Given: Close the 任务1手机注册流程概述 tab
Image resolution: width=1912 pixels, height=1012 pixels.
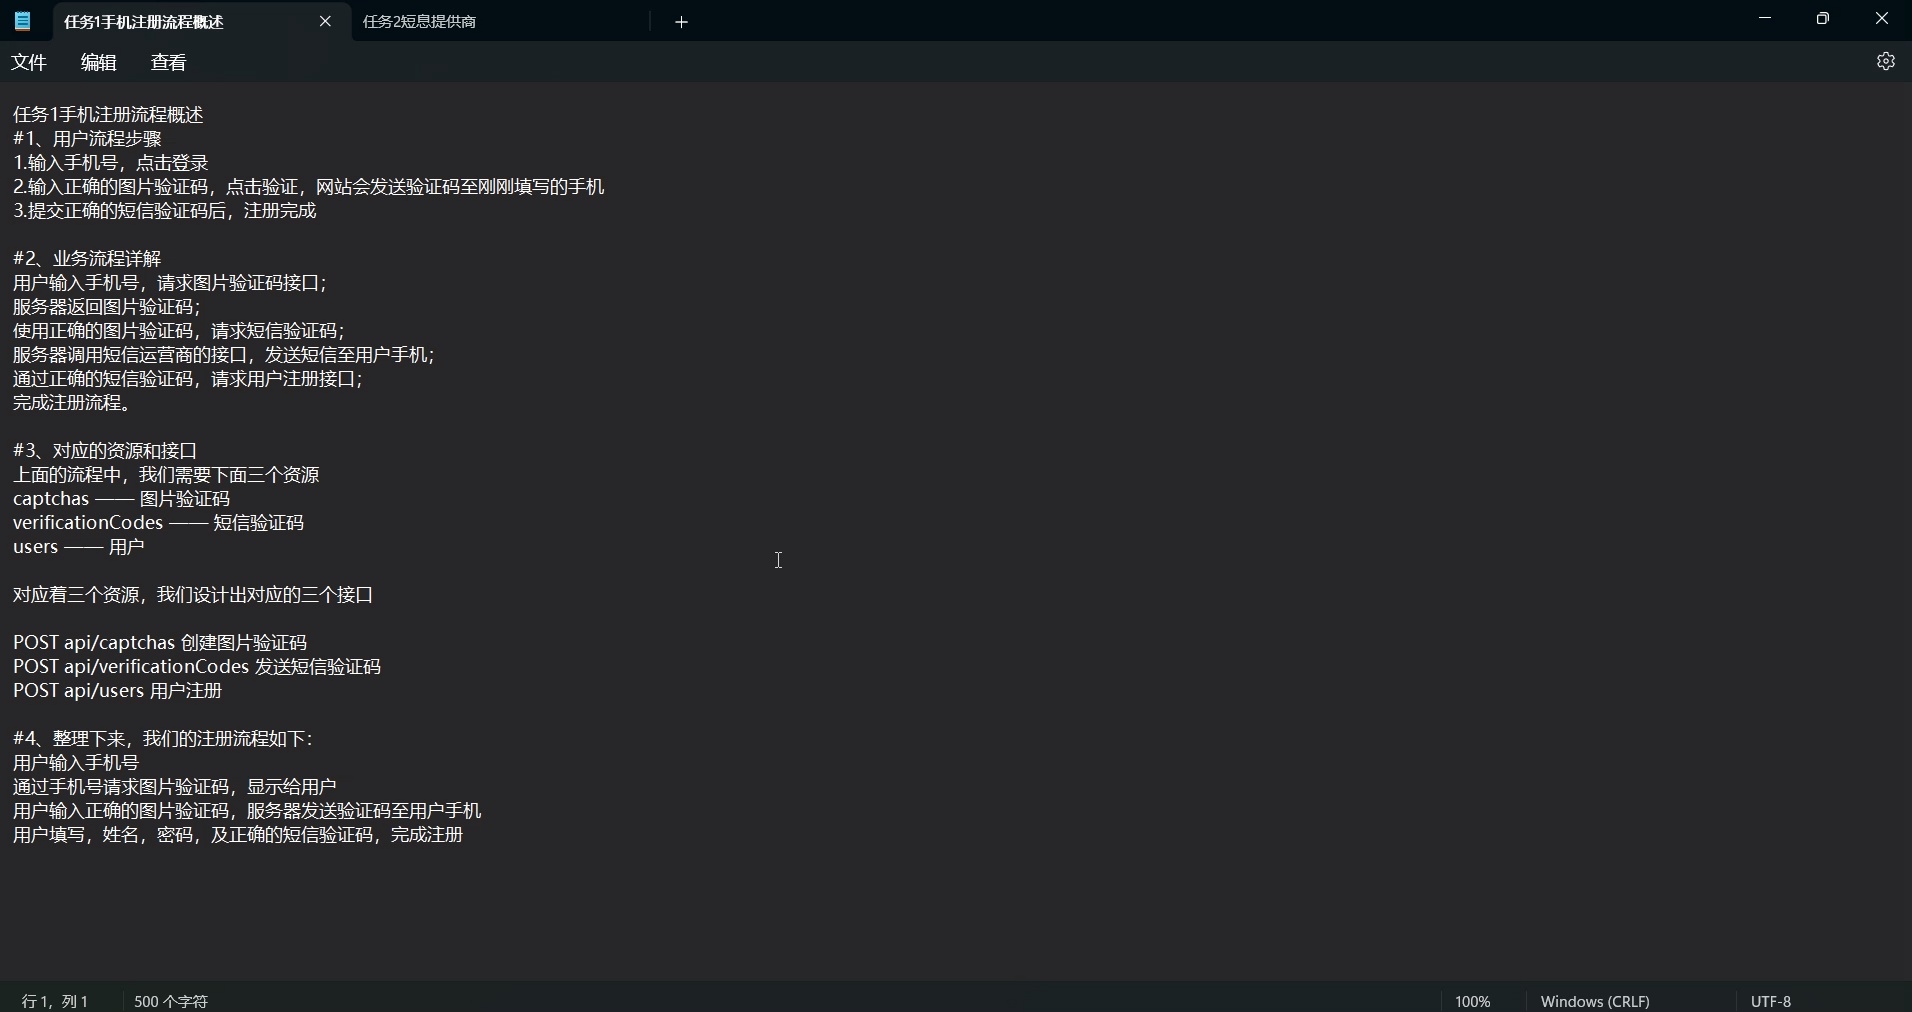Looking at the screenshot, I should [x=325, y=21].
